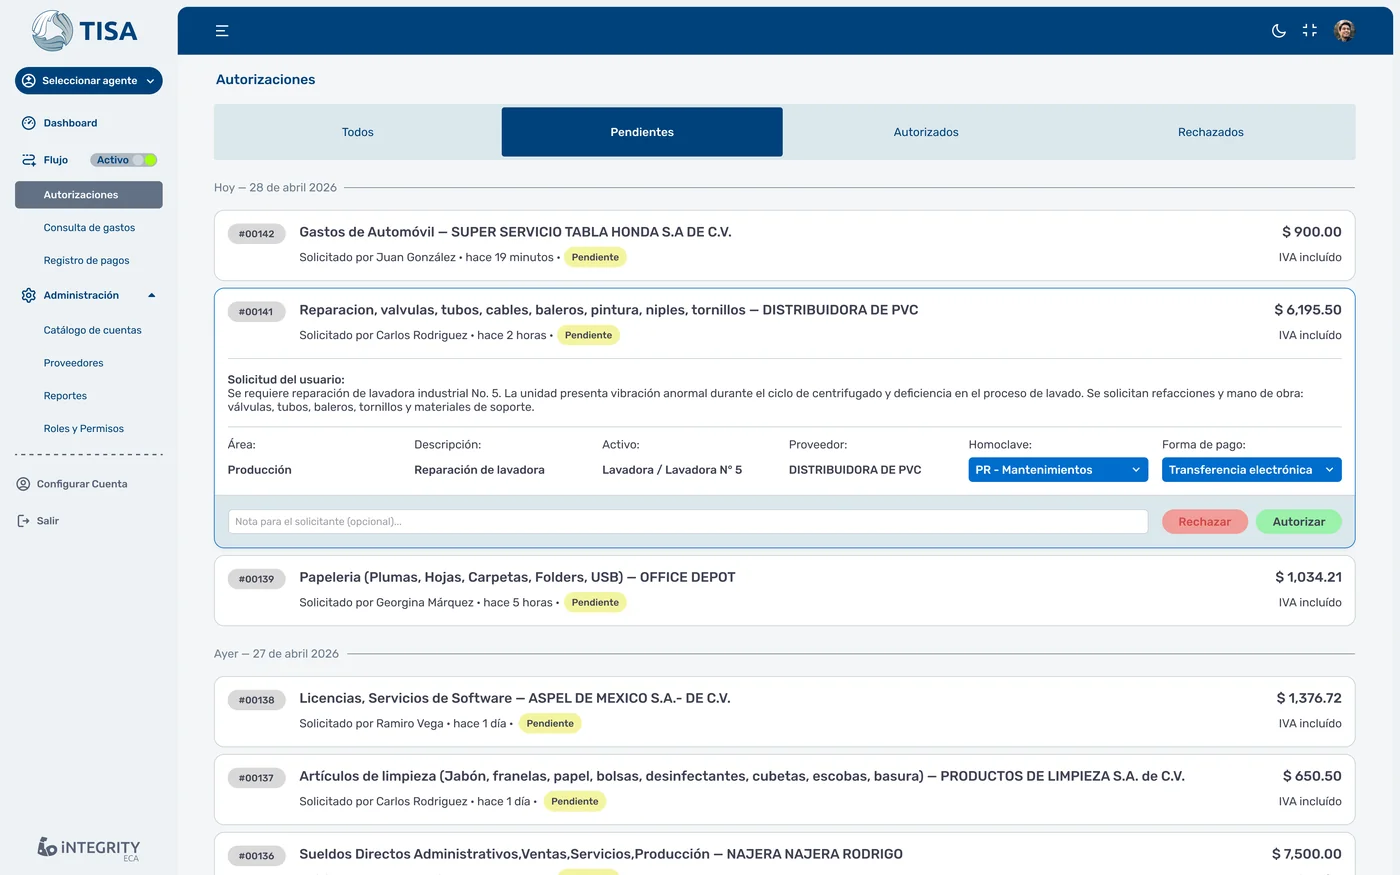
Task: Collapse the Administración section arrow
Action: pyautogui.click(x=152, y=295)
